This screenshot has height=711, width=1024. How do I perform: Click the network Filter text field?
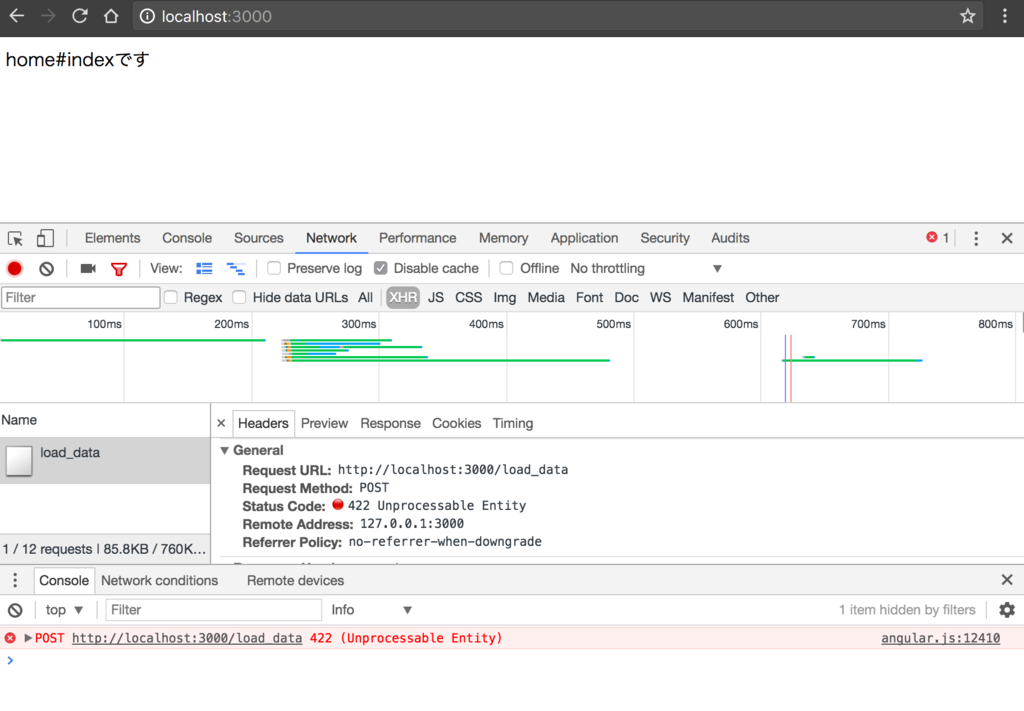coord(80,298)
